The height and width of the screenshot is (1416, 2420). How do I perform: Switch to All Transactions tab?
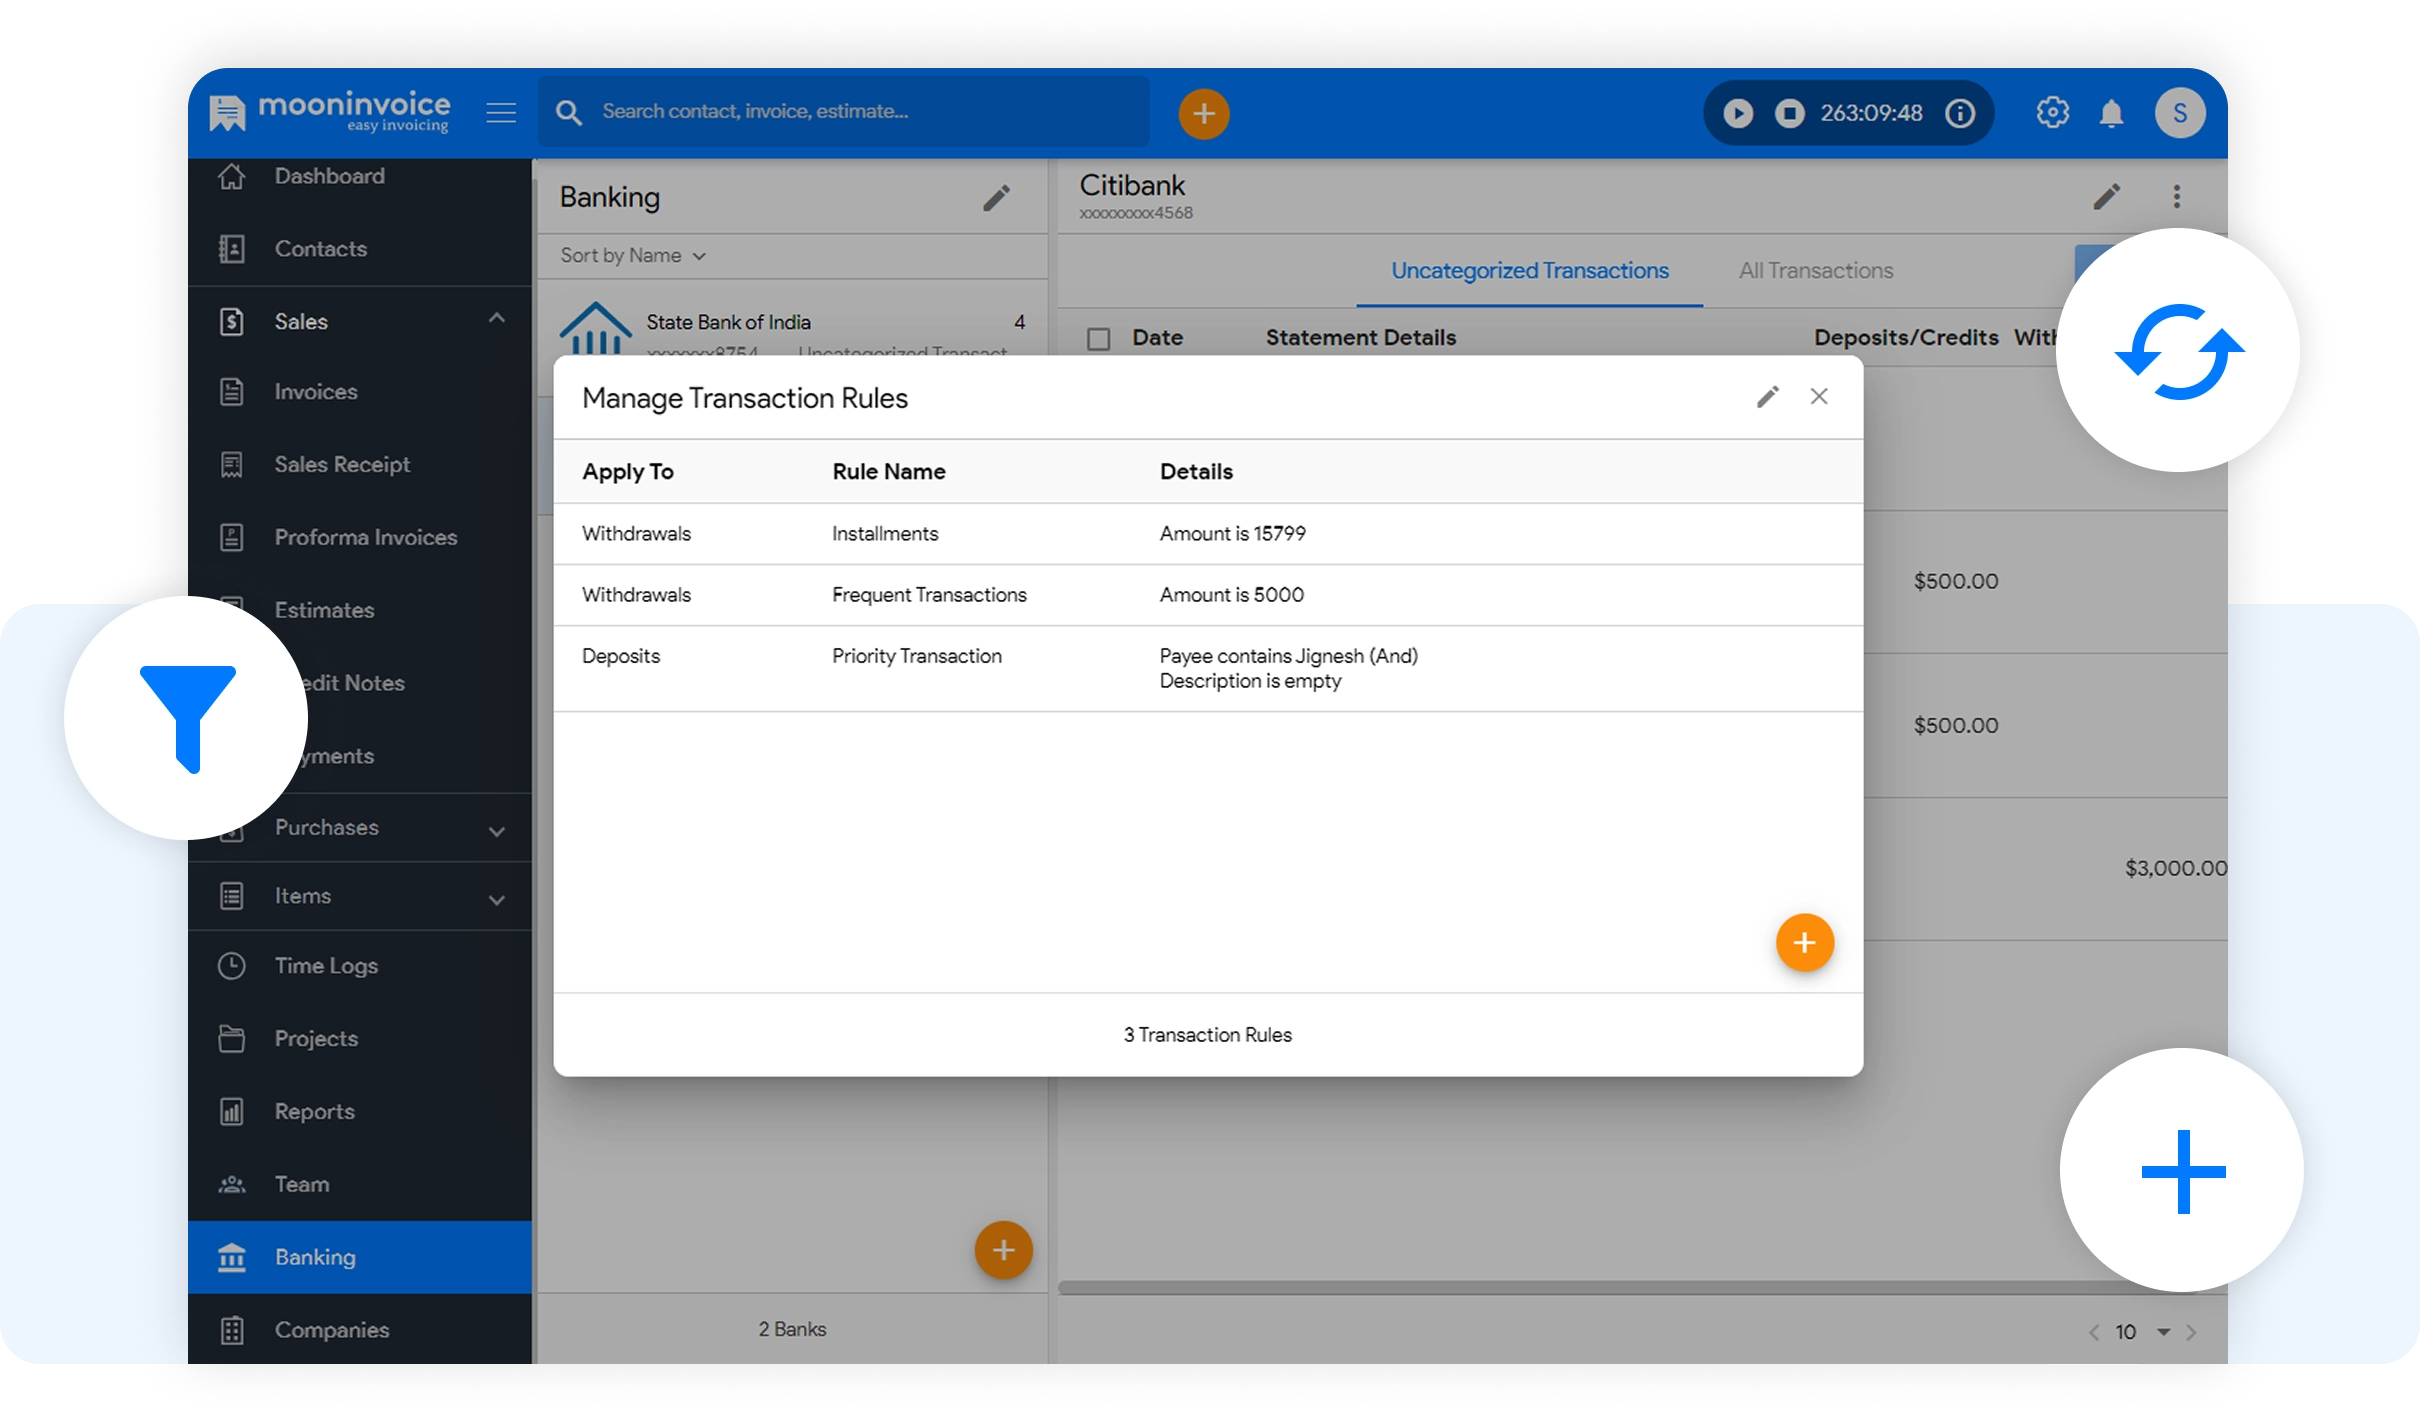pos(1815,271)
